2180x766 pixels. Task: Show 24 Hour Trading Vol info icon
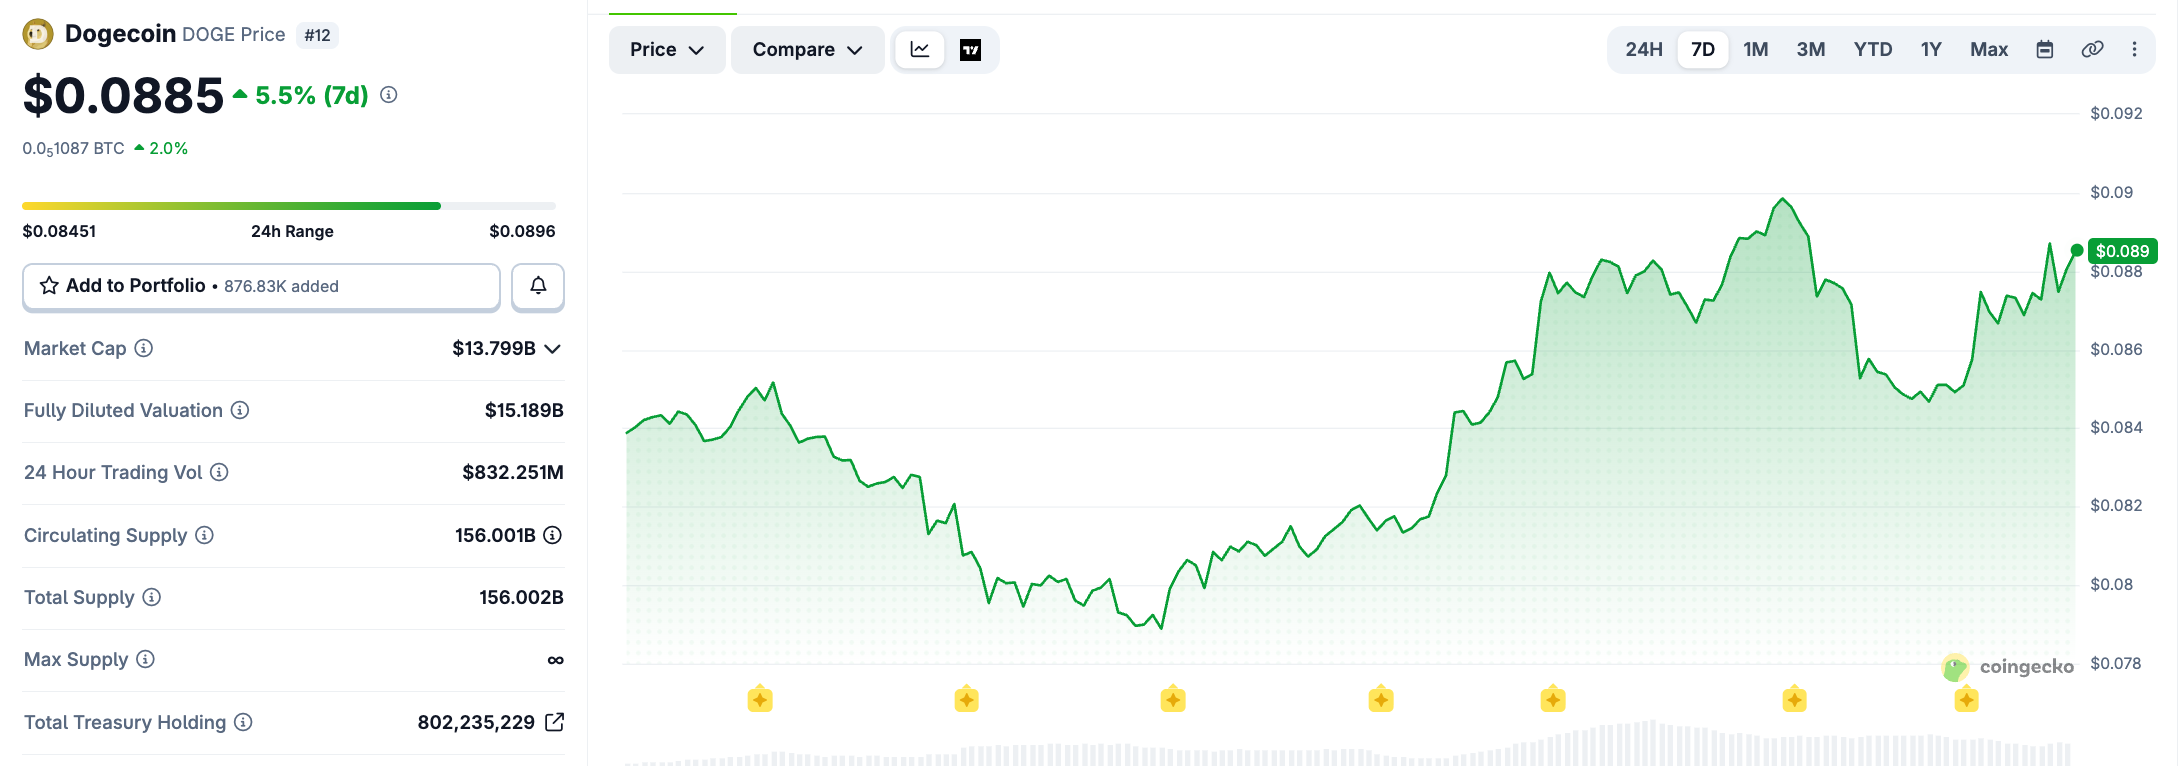[x=219, y=472]
